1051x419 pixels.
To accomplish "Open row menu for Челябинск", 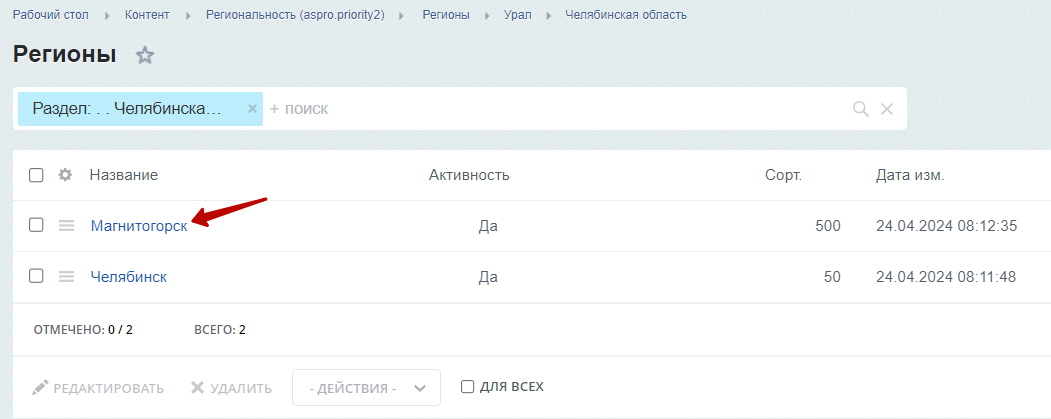I will 66,276.
